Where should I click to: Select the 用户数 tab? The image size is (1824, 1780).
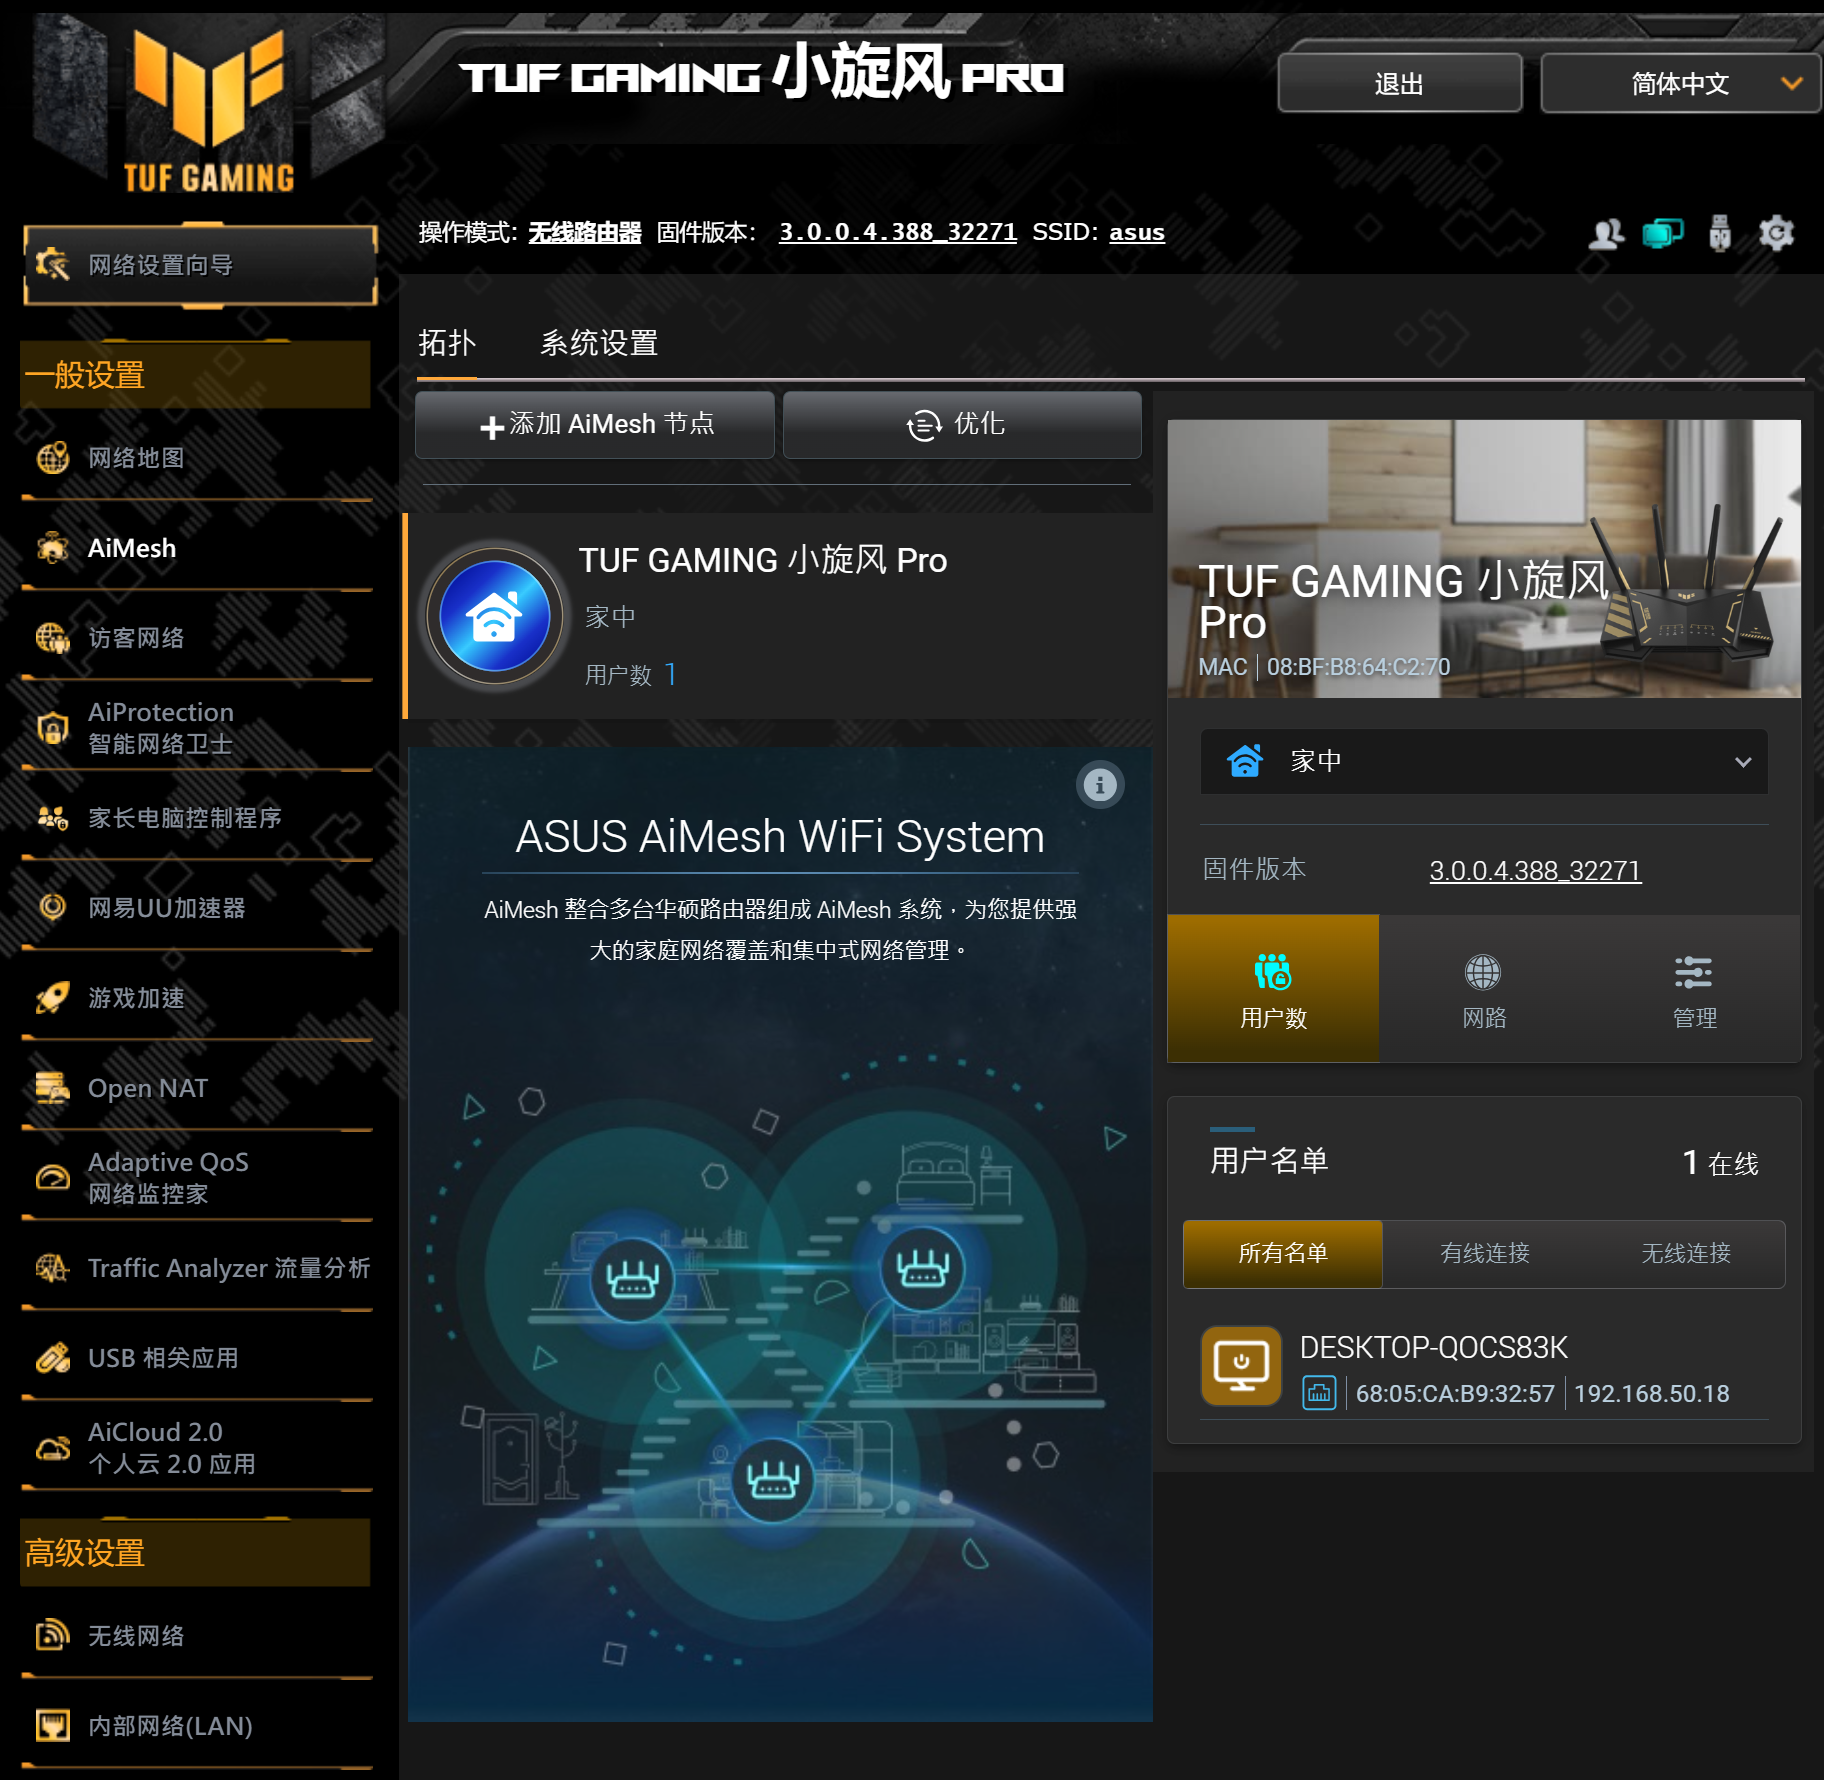click(1273, 988)
